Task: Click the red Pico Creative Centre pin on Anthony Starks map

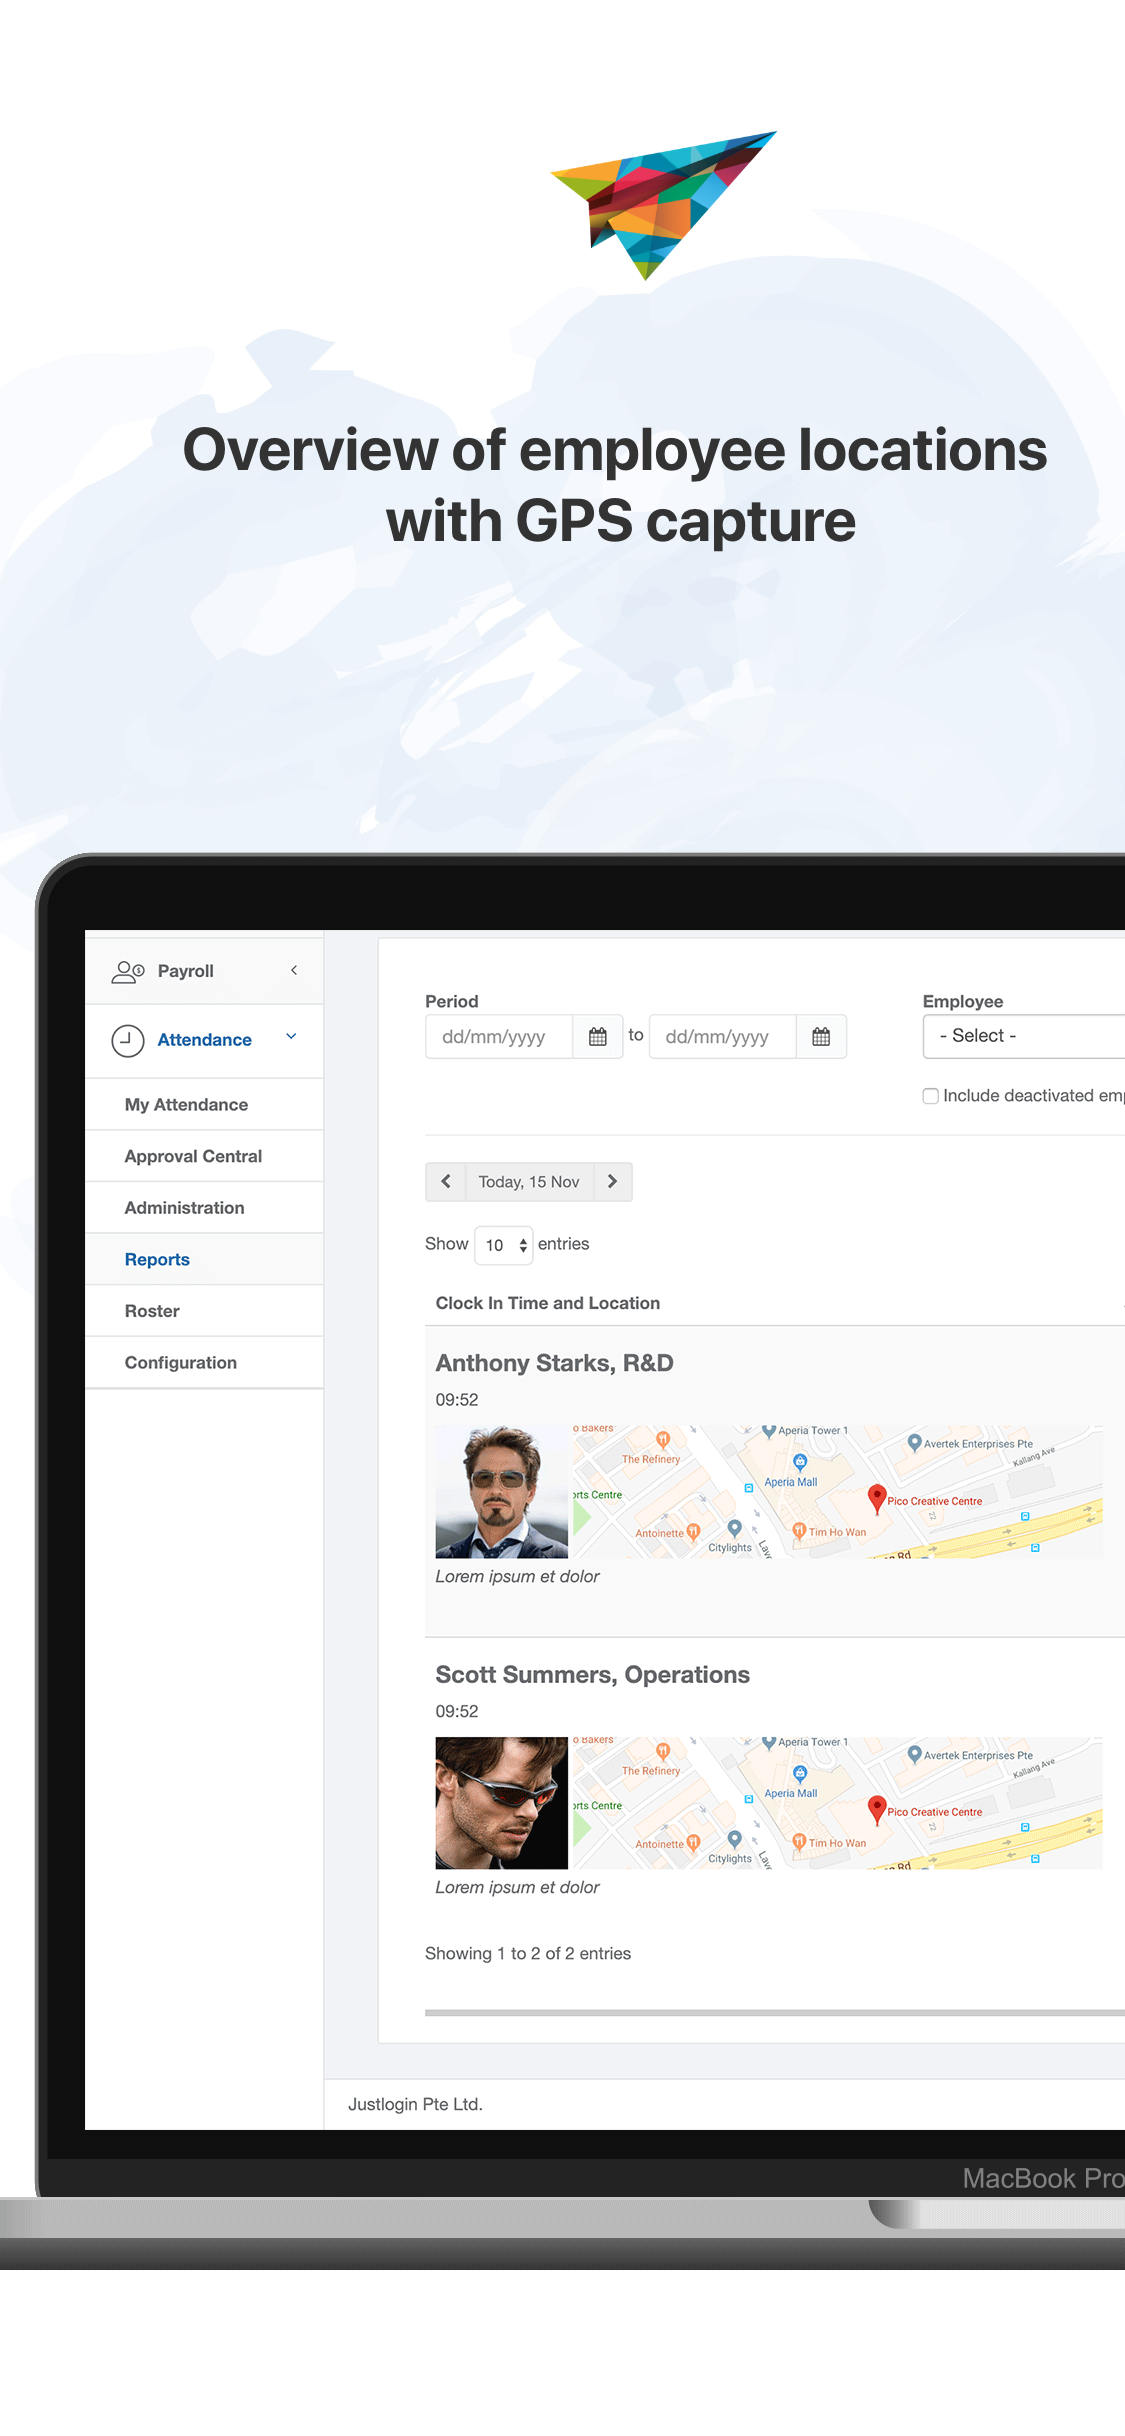Action: coord(877,1497)
